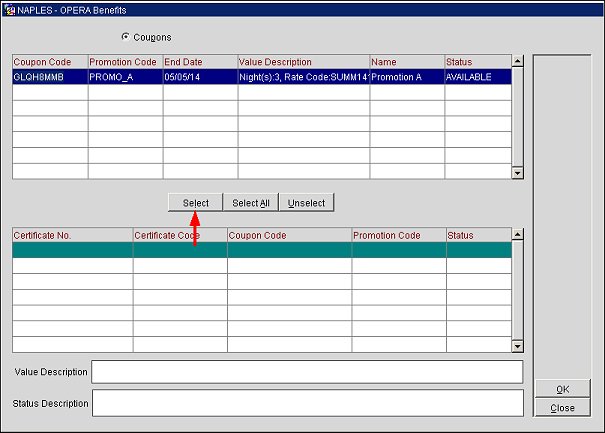Image resolution: width=605 pixels, height=433 pixels.
Task: Confirm with the OK button
Action: [x=562, y=389]
